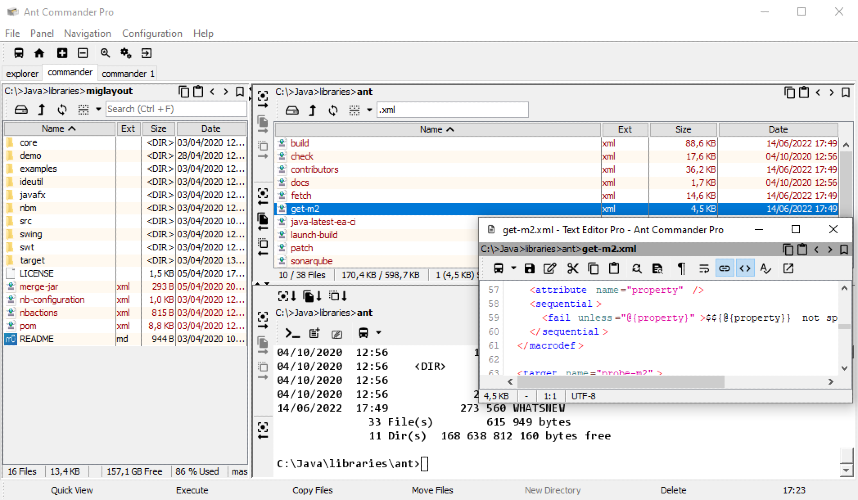Open the terminal prompt icon in ant console

(x=292, y=333)
